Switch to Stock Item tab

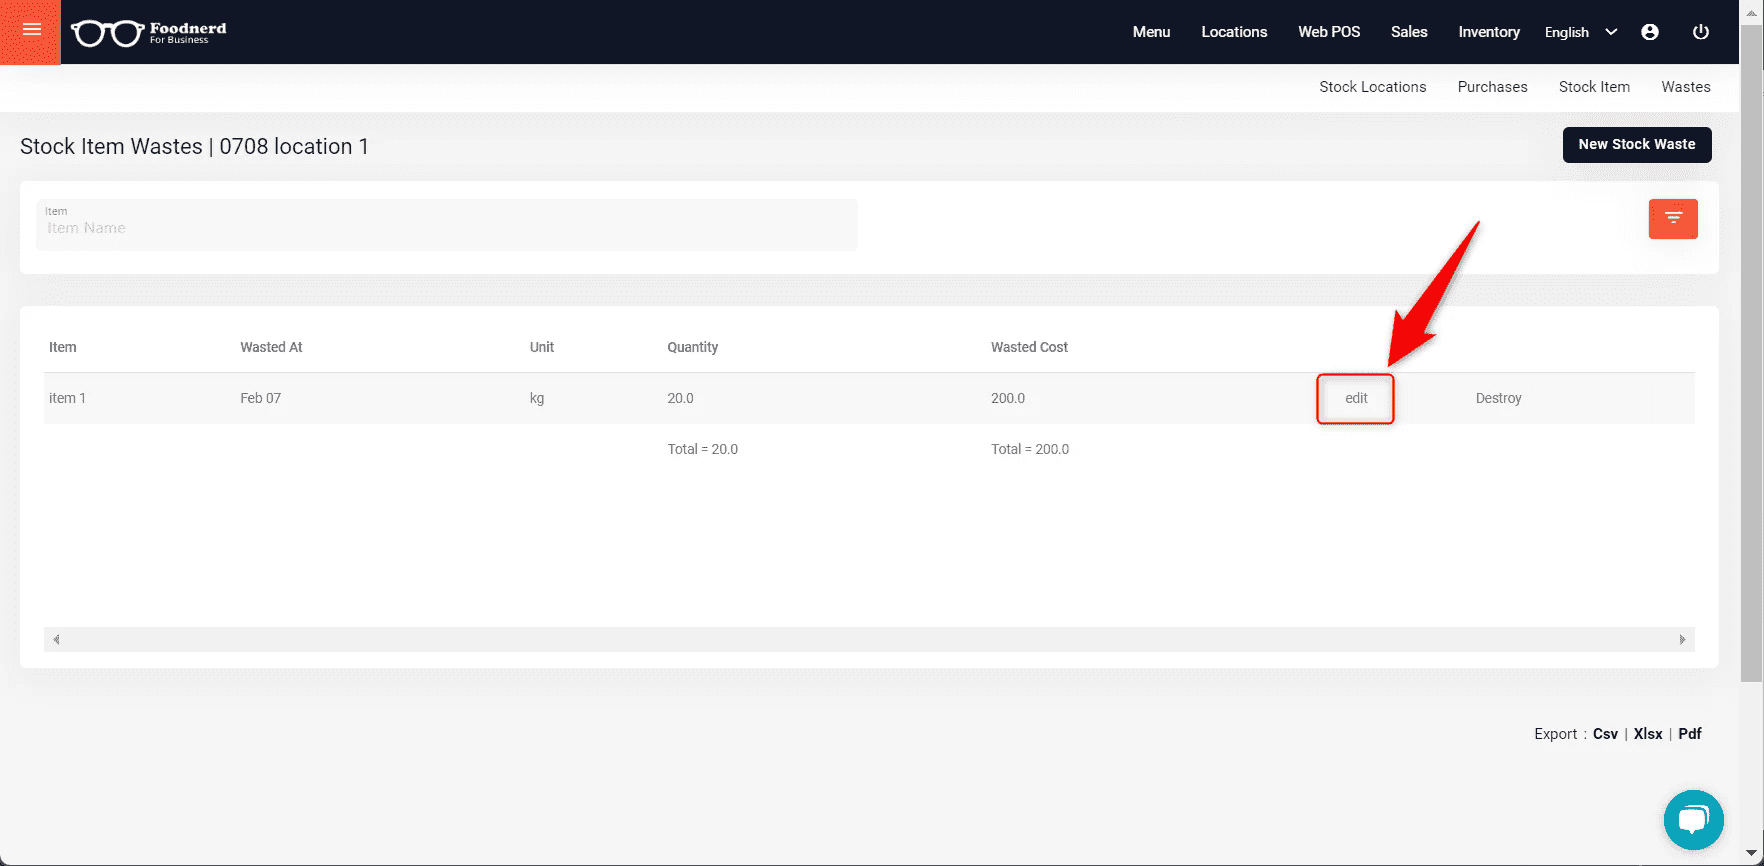(x=1594, y=87)
